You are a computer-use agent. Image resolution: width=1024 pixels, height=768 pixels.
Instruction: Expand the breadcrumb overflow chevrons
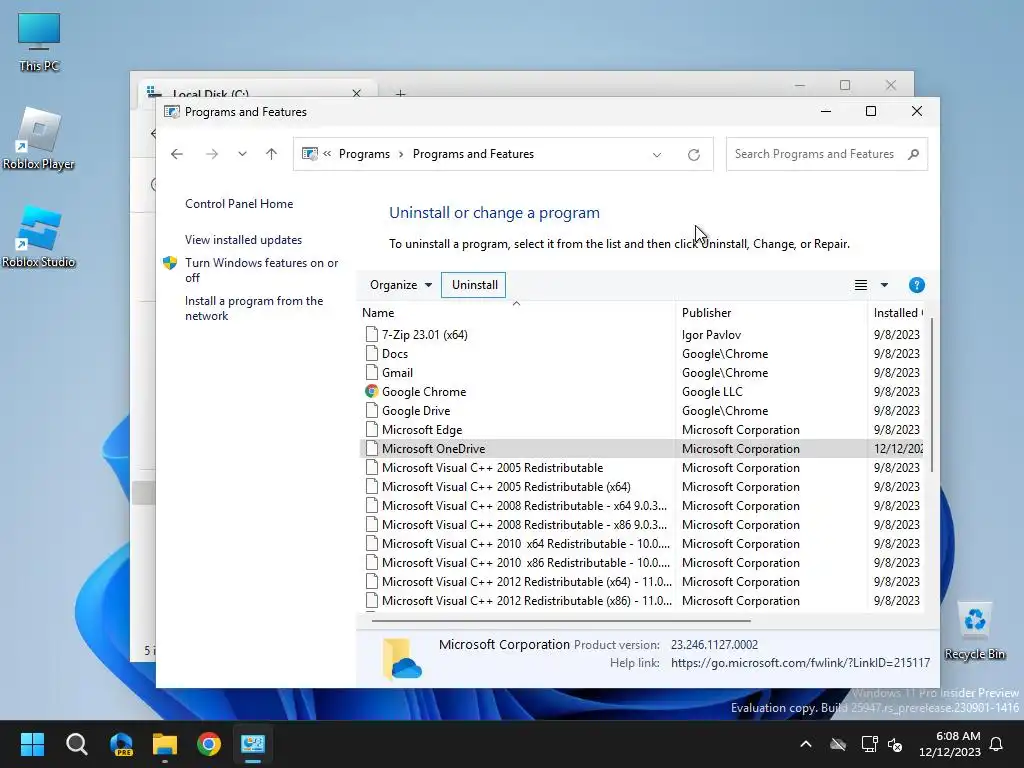pos(327,153)
